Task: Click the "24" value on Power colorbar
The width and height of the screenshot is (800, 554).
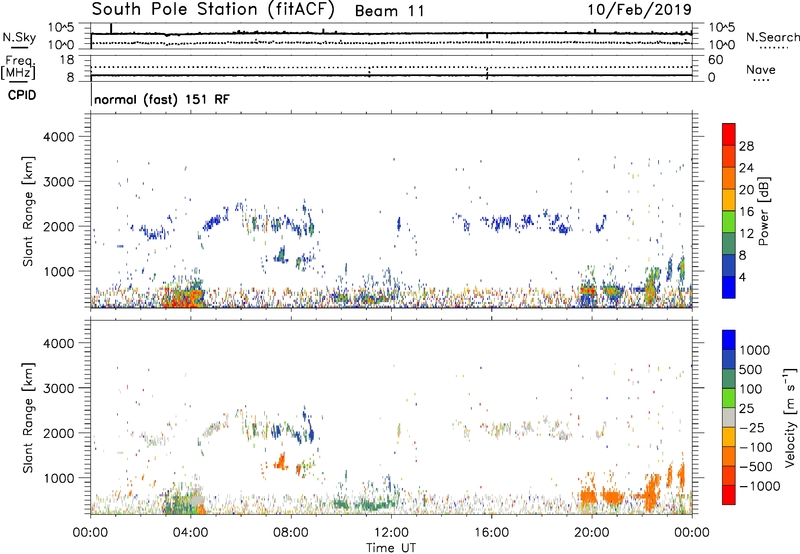Action: pos(746,168)
